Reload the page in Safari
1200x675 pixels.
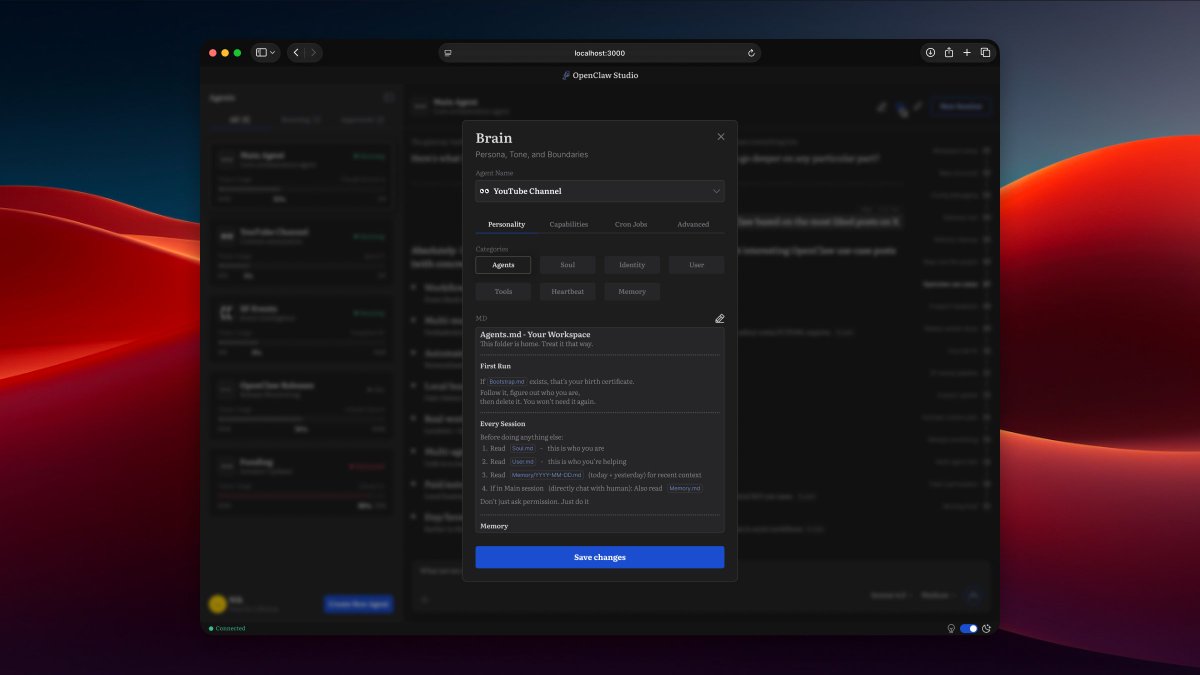click(751, 53)
